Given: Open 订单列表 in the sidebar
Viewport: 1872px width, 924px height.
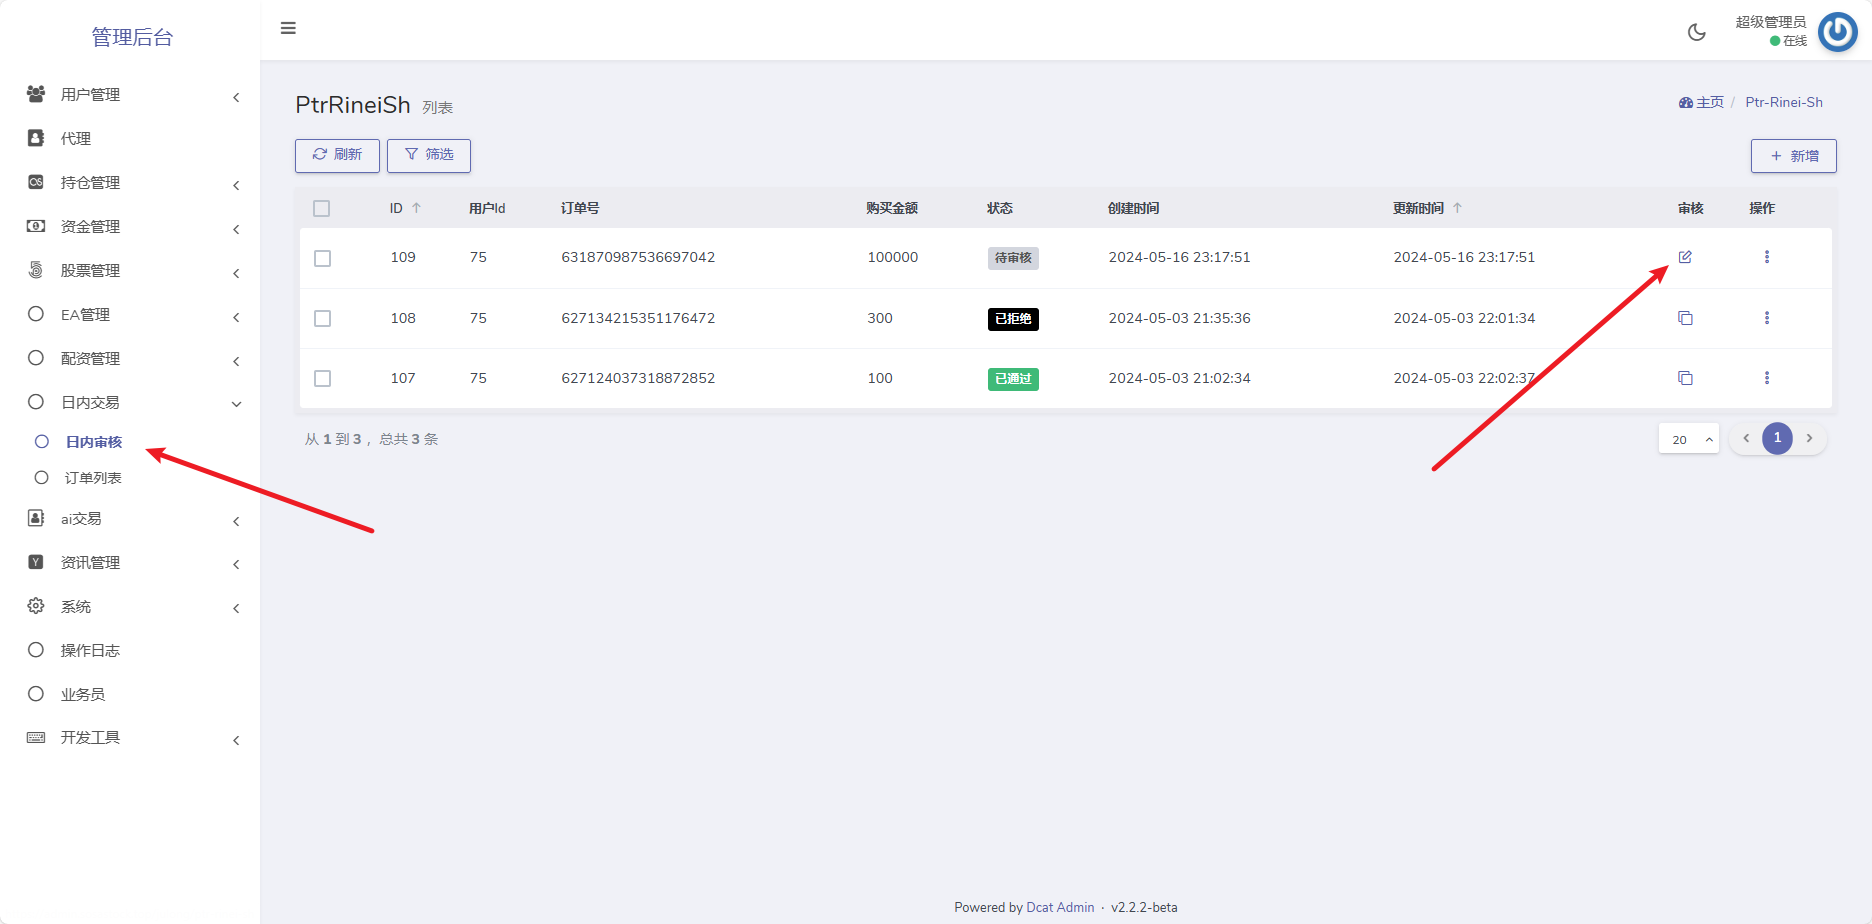Looking at the screenshot, I should [93, 478].
